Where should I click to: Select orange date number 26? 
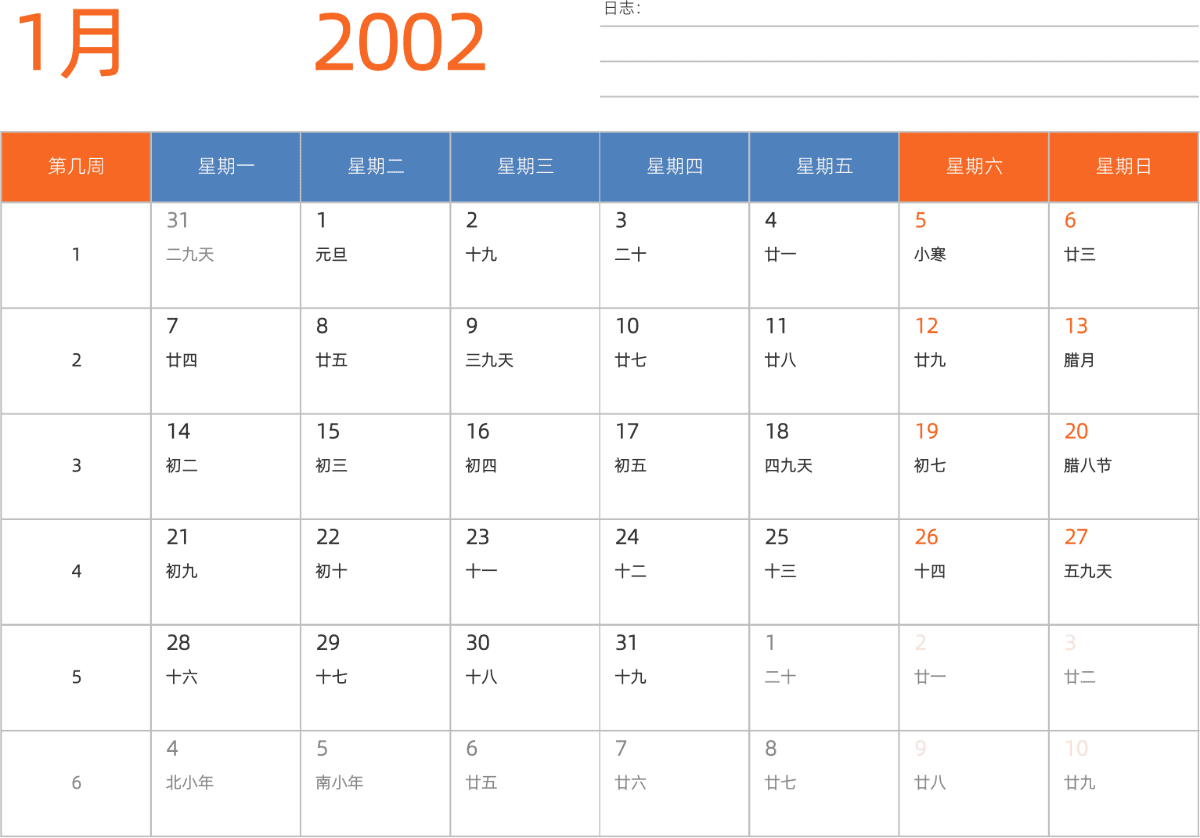(x=926, y=538)
